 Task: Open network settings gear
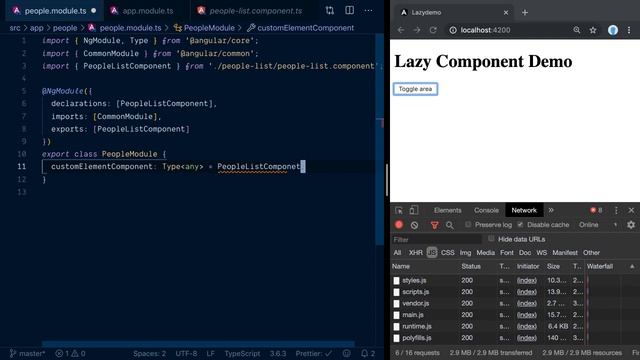[x=631, y=225]
